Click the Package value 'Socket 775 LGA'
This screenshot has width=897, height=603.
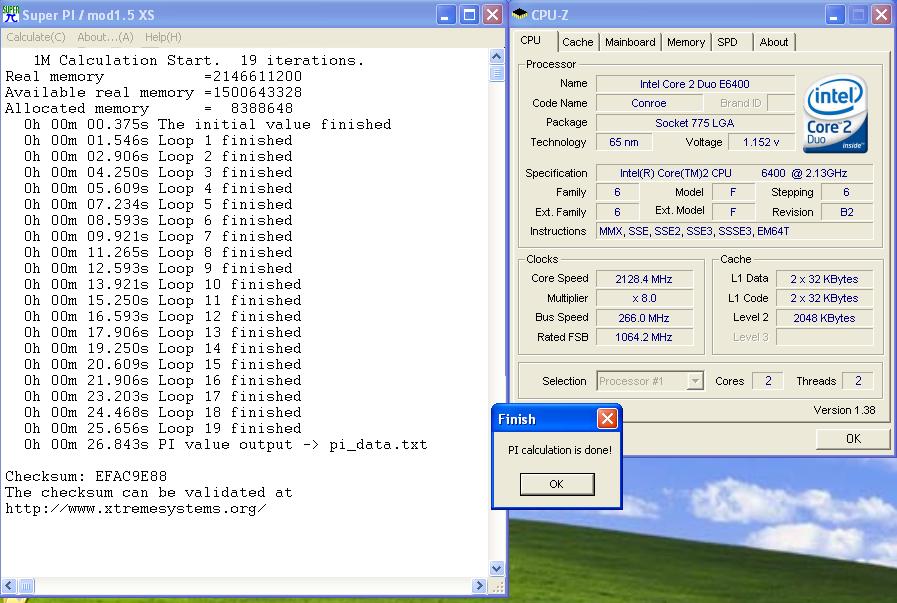(694, 123)
